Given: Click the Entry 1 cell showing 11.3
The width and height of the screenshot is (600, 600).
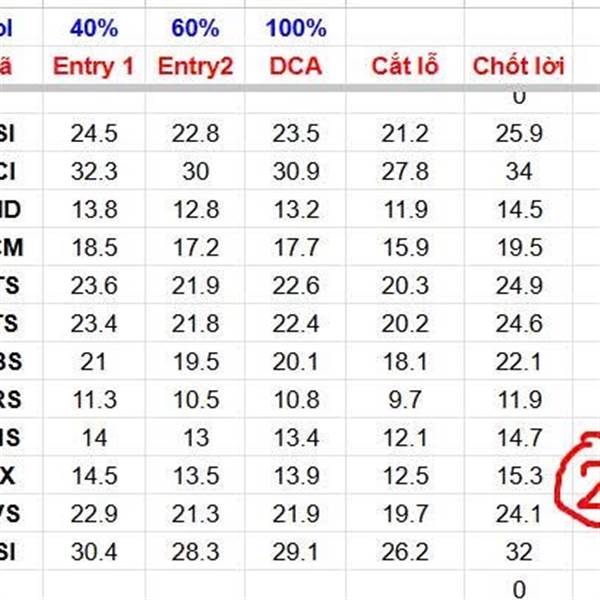Looking at the screenshot, I should click(92, 399).
